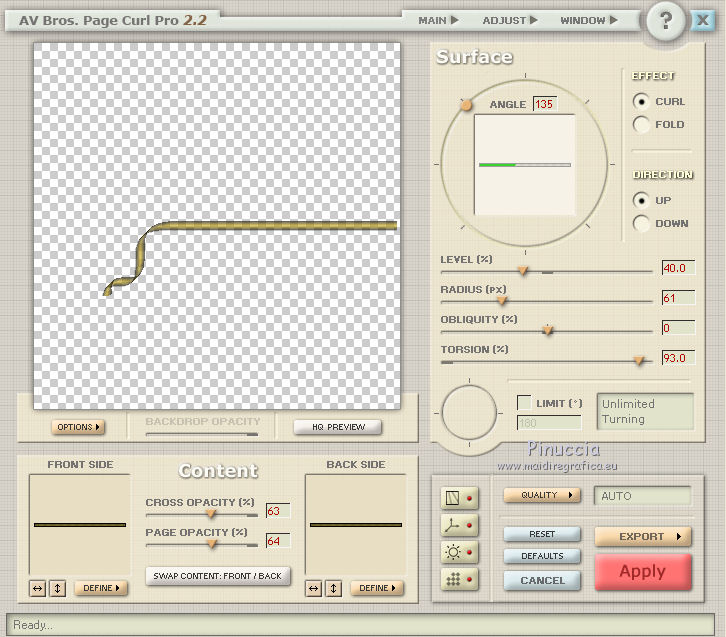Click the RADIUS value field showing 61

(x=678, y=298)
